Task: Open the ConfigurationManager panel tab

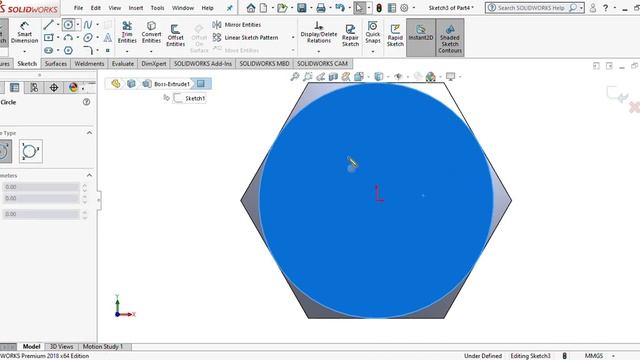Action: pyautogui.click(x=34, y=87)
